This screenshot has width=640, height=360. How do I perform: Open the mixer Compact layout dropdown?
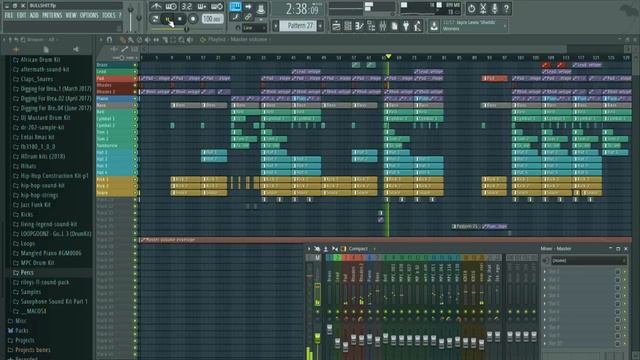358,249
